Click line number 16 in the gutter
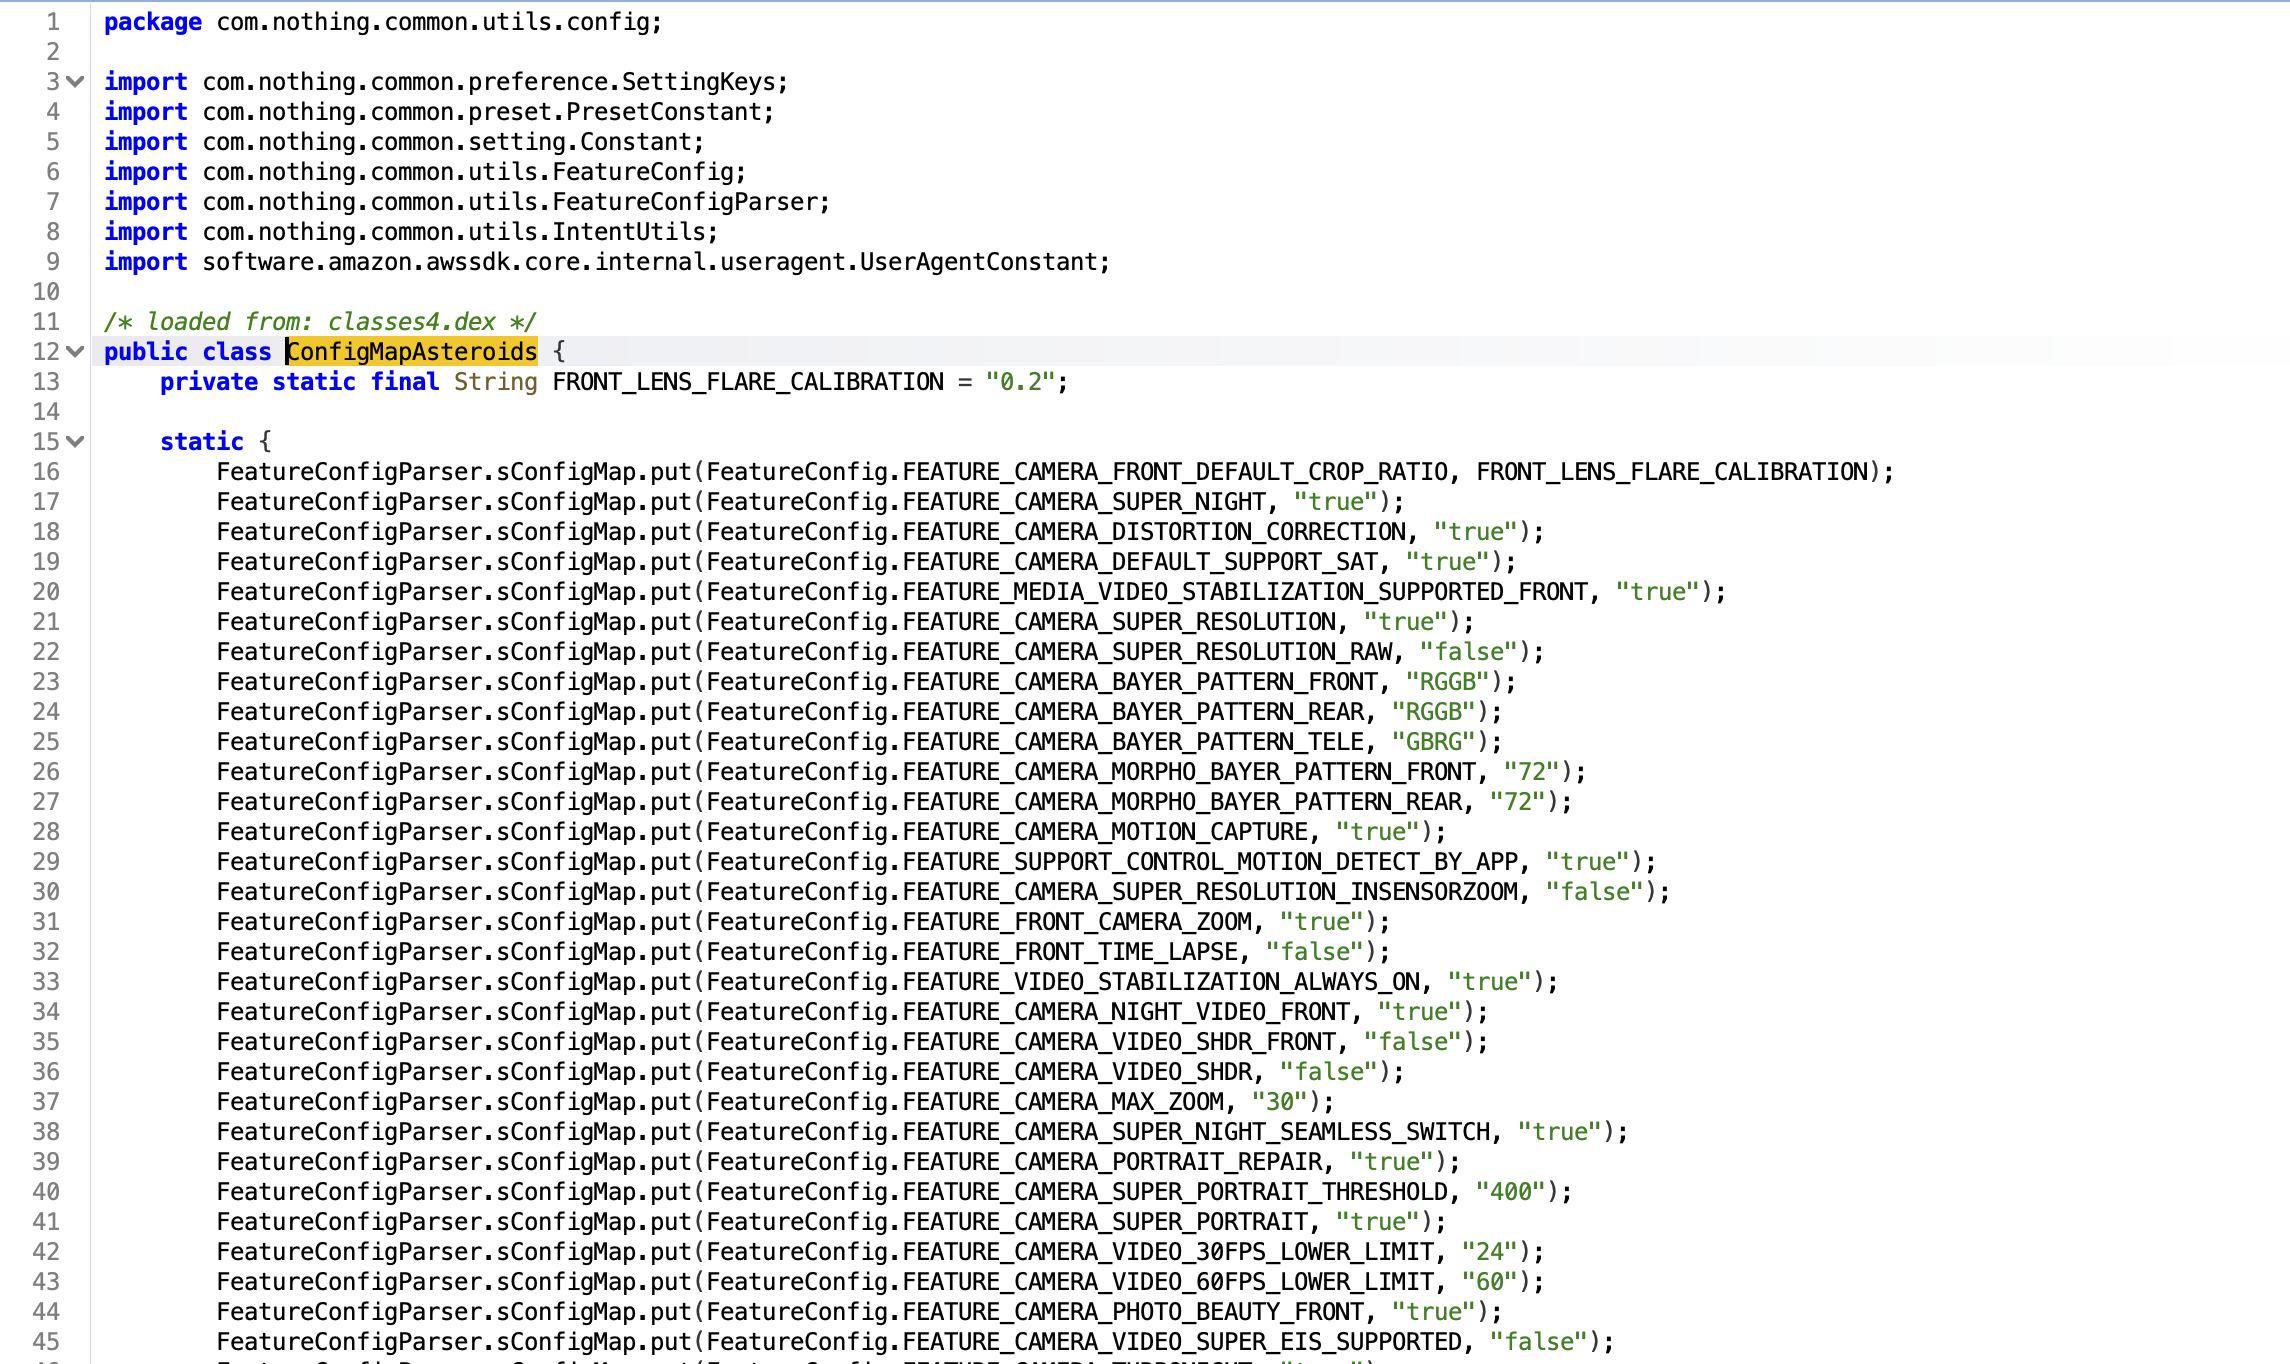Viewport: 2290px width, 1364px height. [46, 471]
